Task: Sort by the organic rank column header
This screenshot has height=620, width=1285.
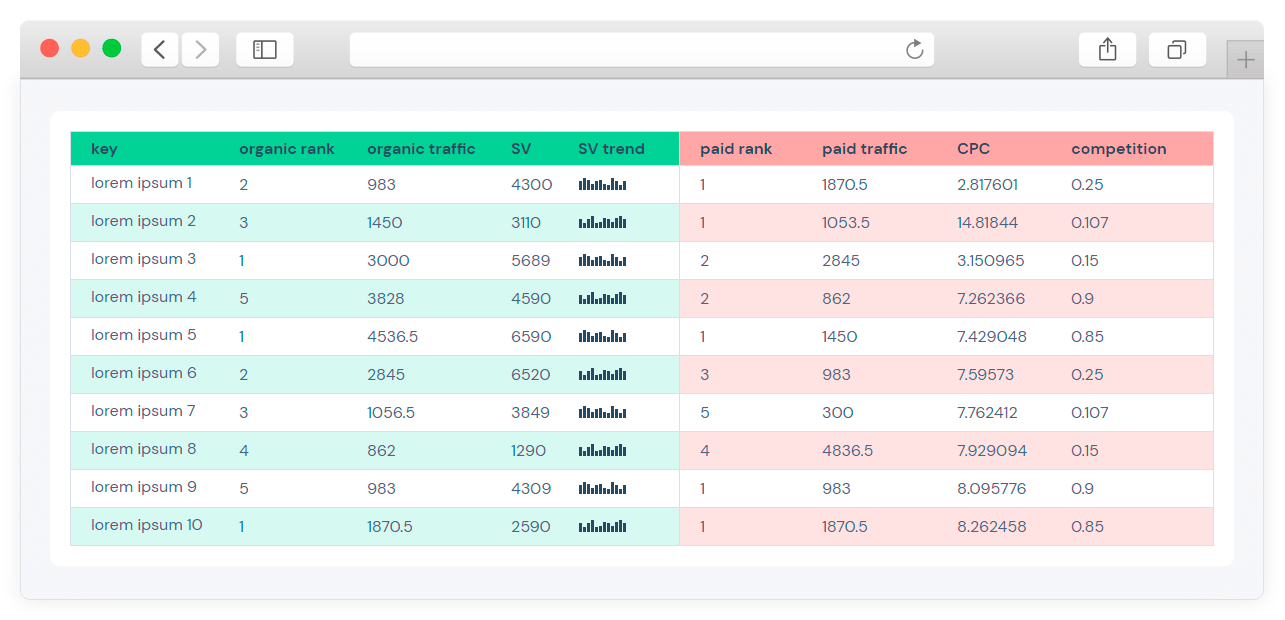Action: click(287, 149)
